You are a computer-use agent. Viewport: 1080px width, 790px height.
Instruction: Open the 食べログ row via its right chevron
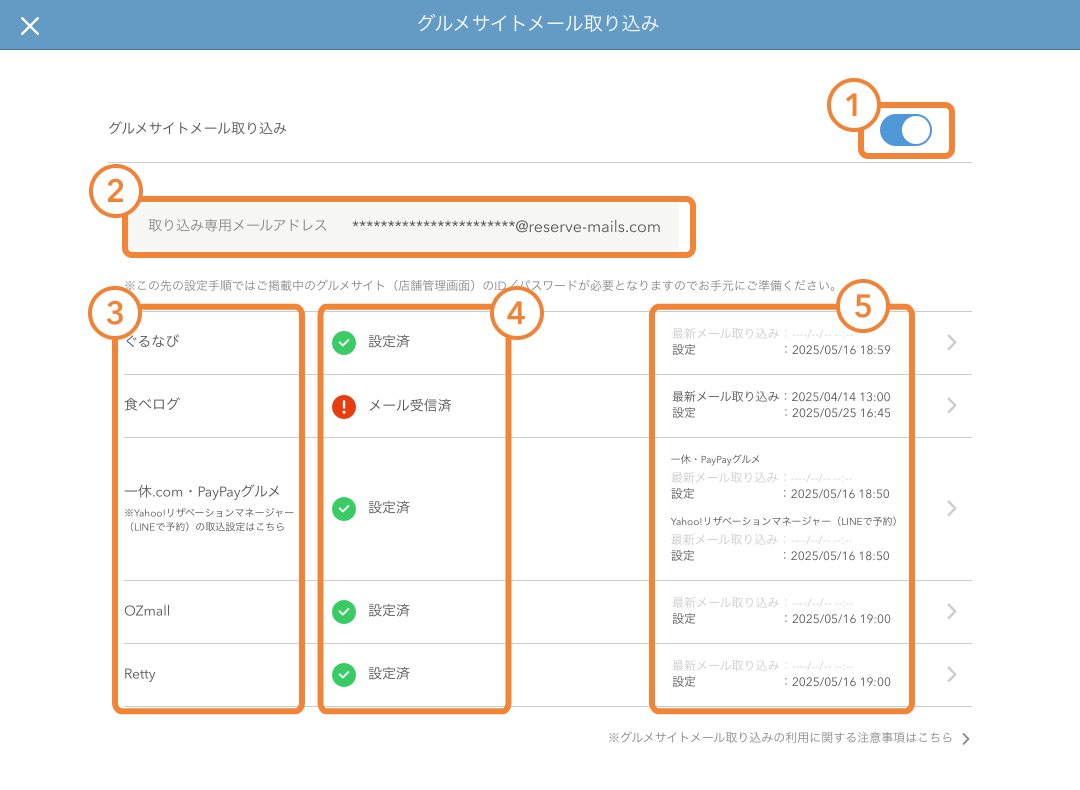point(951,406)
